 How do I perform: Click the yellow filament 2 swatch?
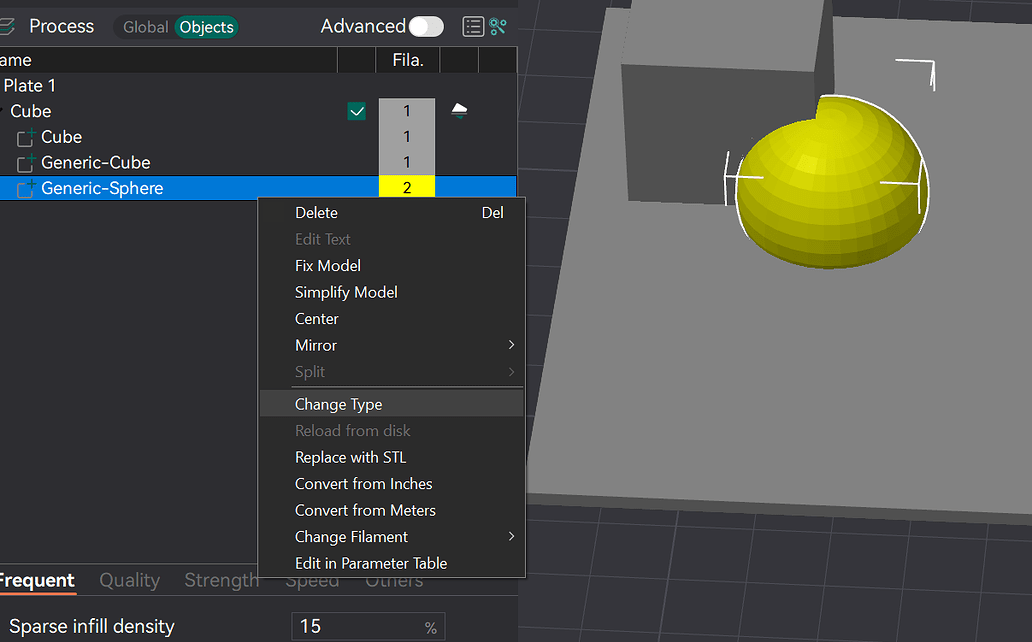[x=407, y=188]
